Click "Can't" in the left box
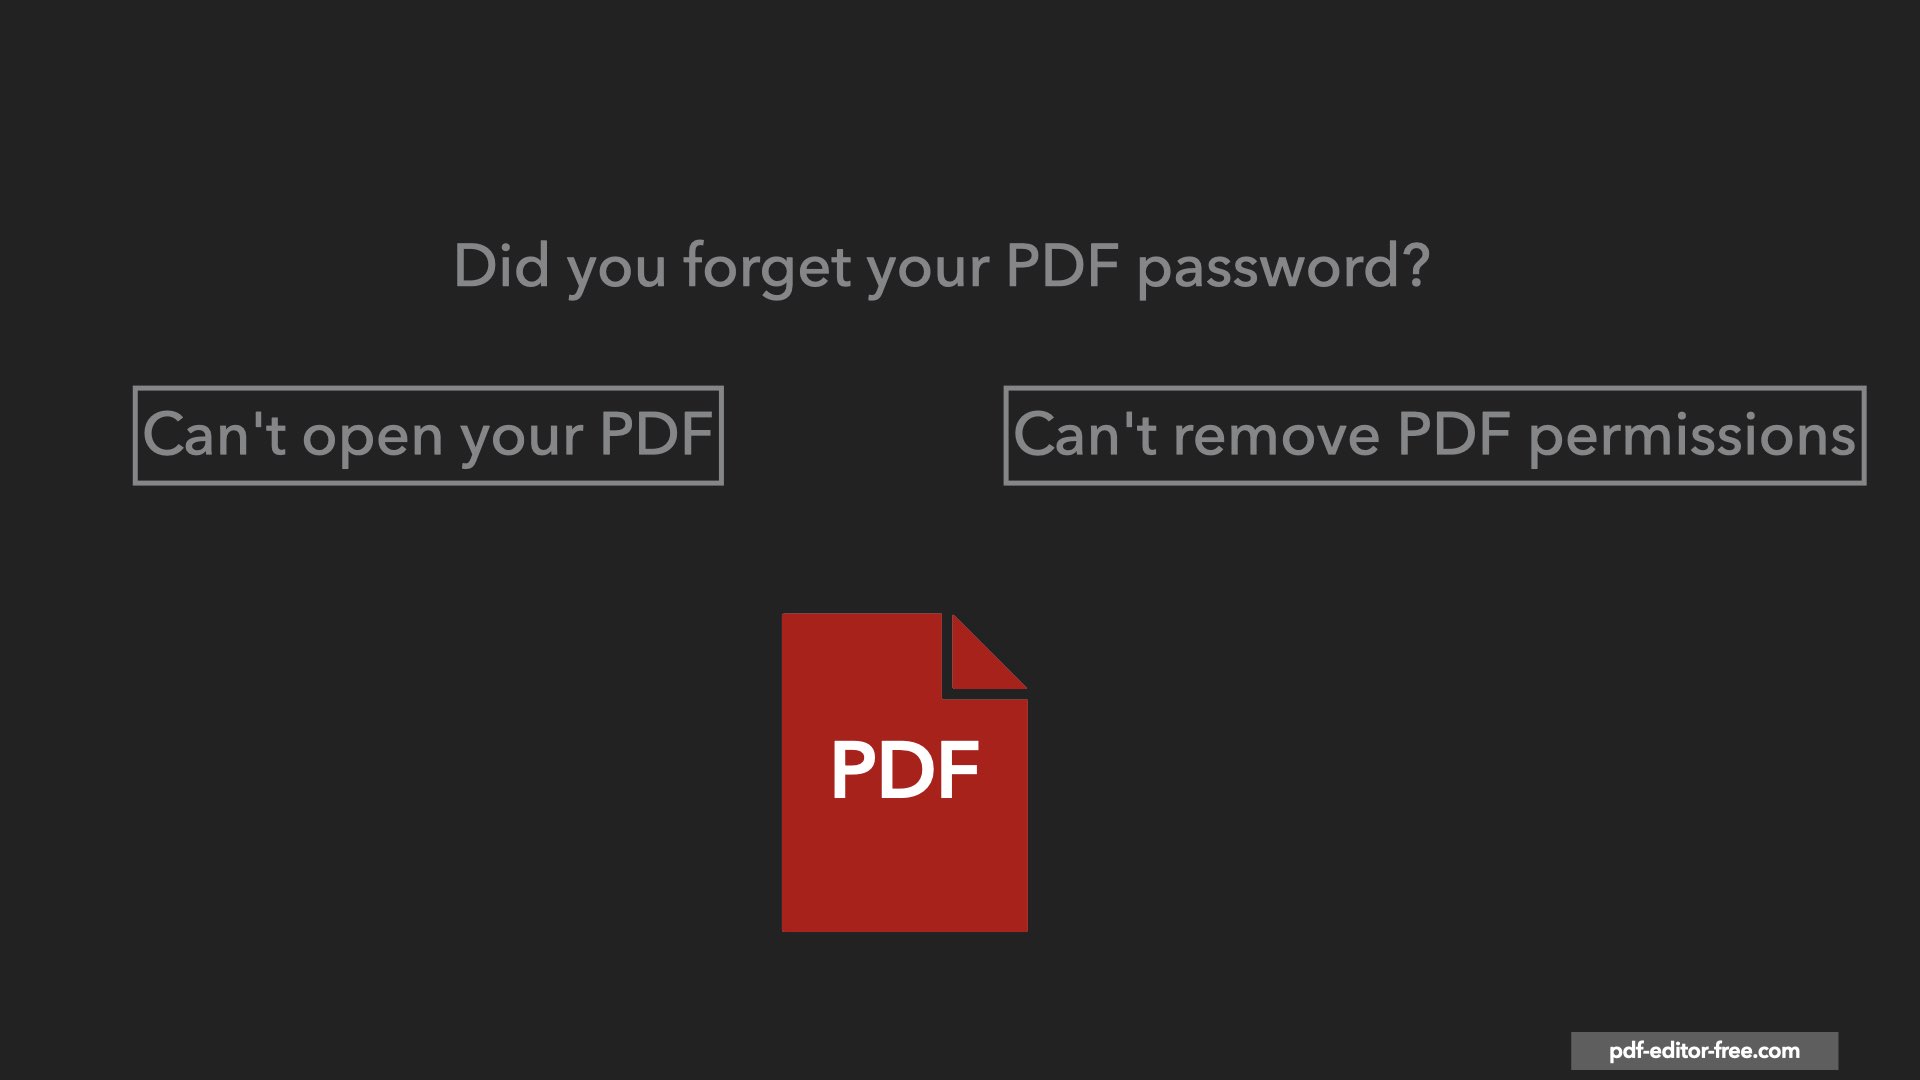This screenshot has width=1920, height=1080. click(x=214, y=434)
